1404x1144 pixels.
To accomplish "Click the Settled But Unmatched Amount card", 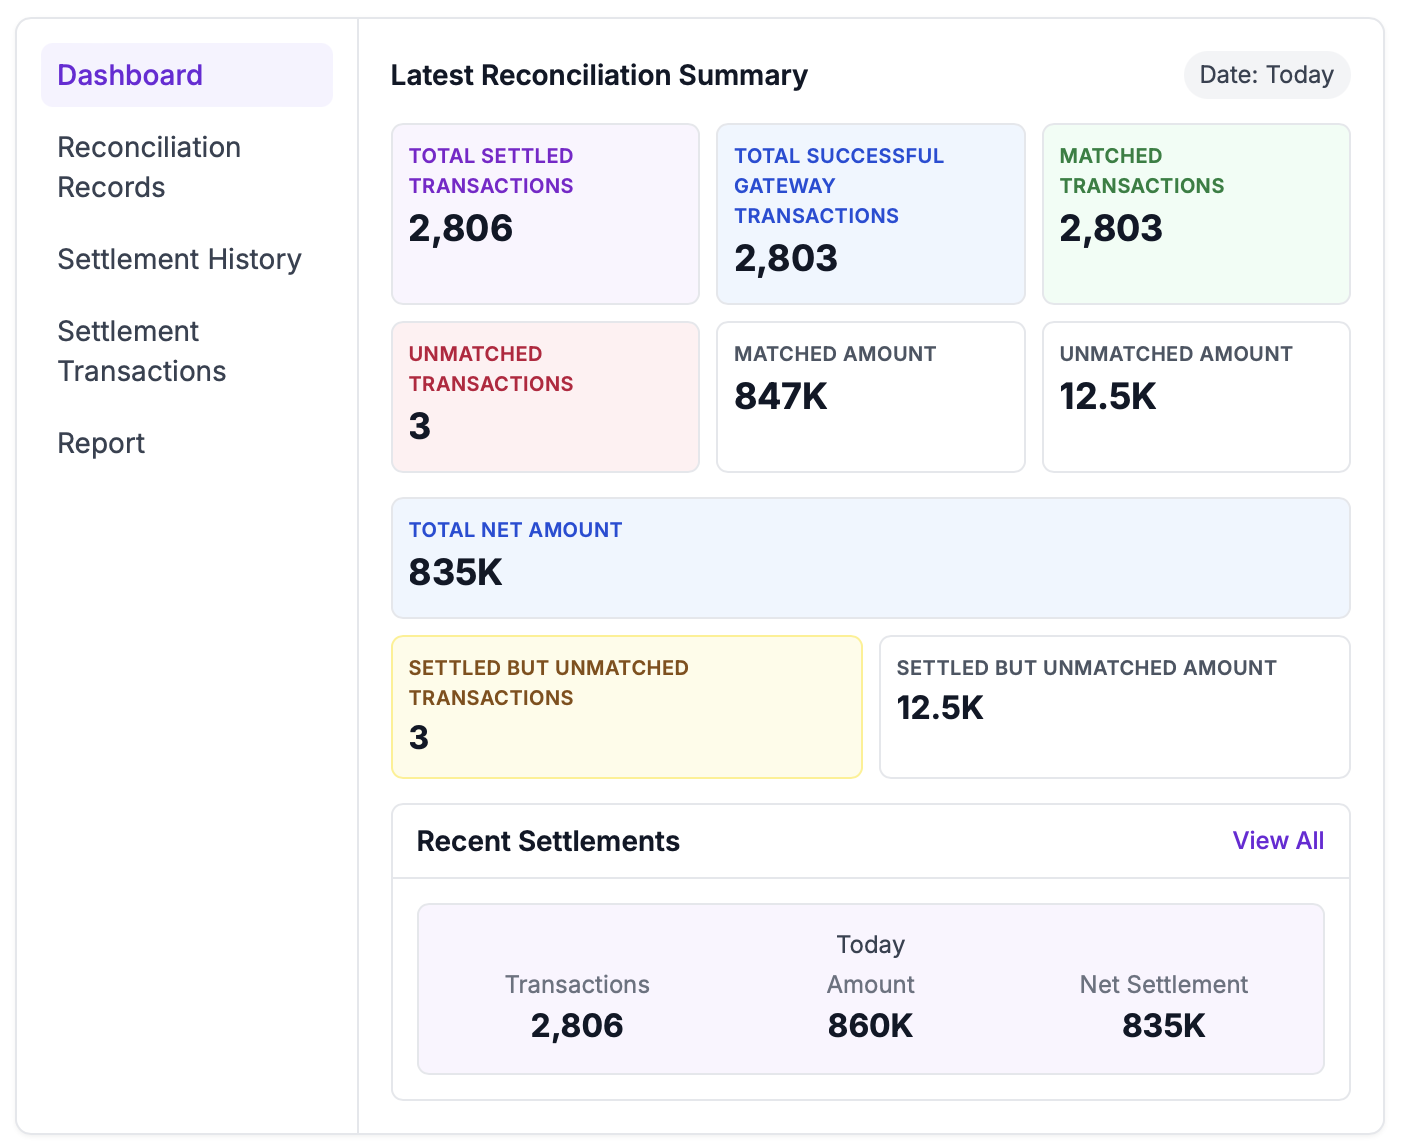I will [x=1114, y=706].
